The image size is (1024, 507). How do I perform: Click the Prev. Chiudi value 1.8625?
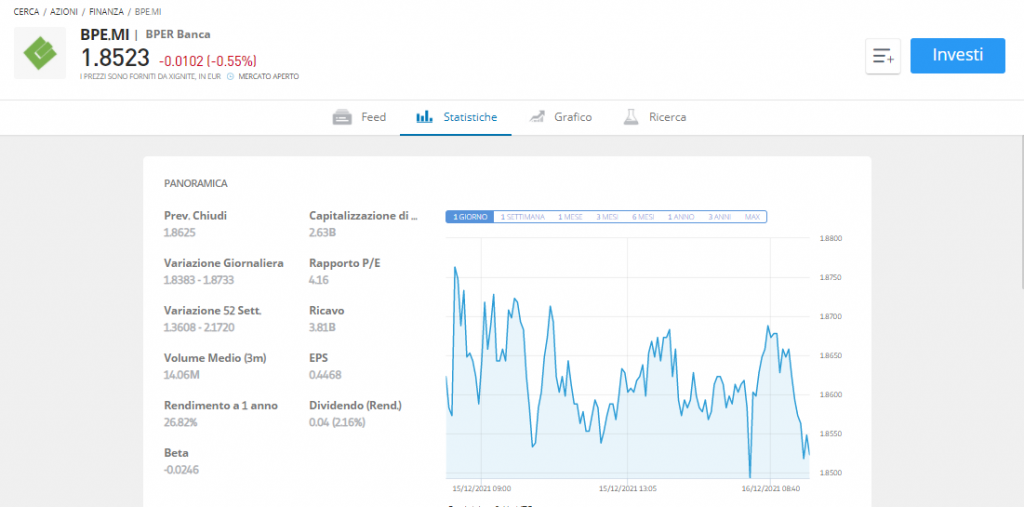(180, 232)
